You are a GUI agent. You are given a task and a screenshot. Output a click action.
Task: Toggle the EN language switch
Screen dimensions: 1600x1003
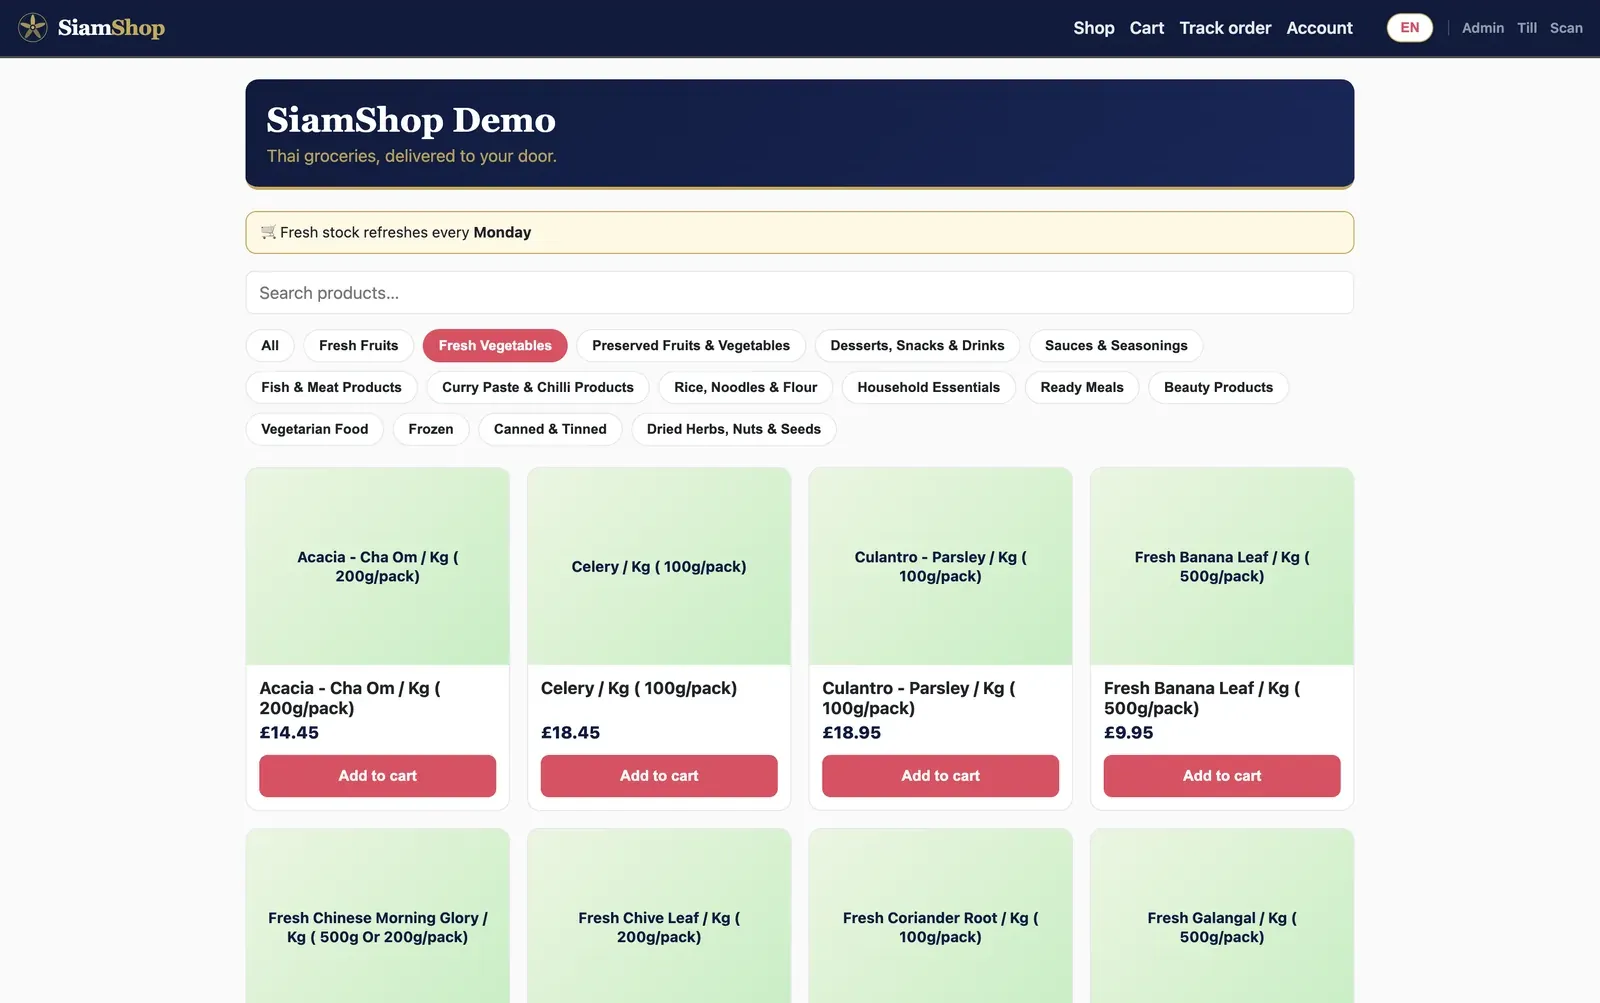tap(1409, 28)
